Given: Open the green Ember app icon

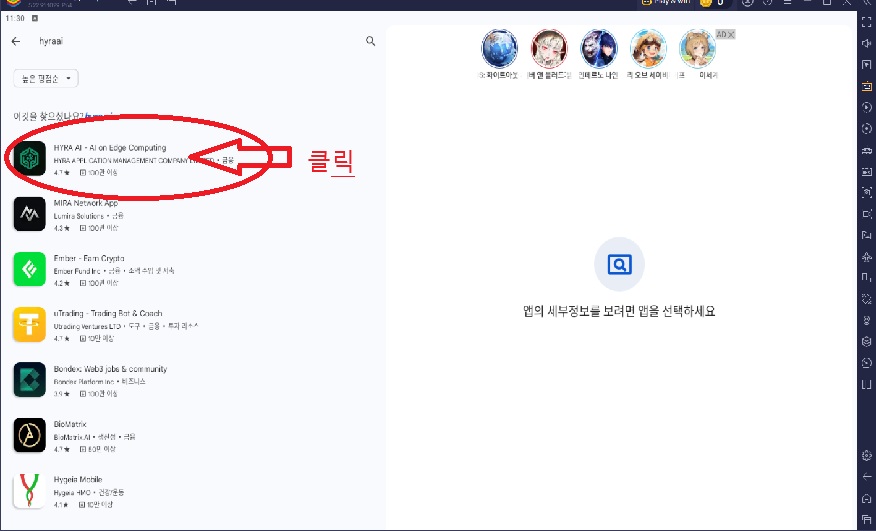Looking at the screenshot, I should (30, 269).
